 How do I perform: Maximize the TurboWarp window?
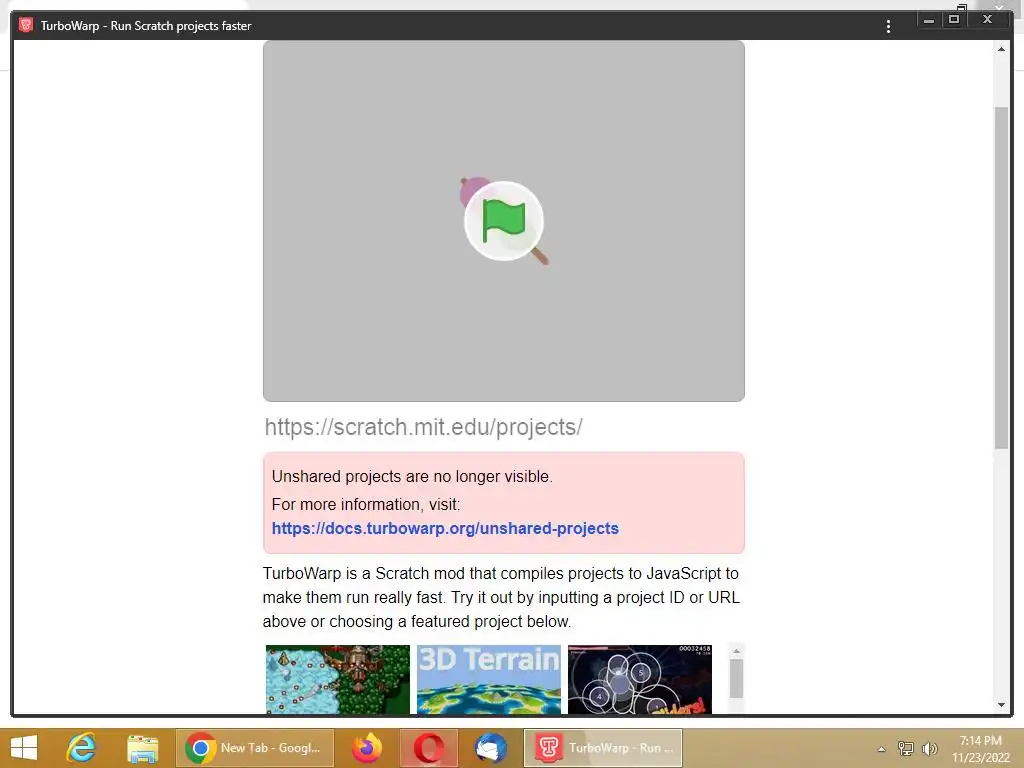tap(953, 20)
